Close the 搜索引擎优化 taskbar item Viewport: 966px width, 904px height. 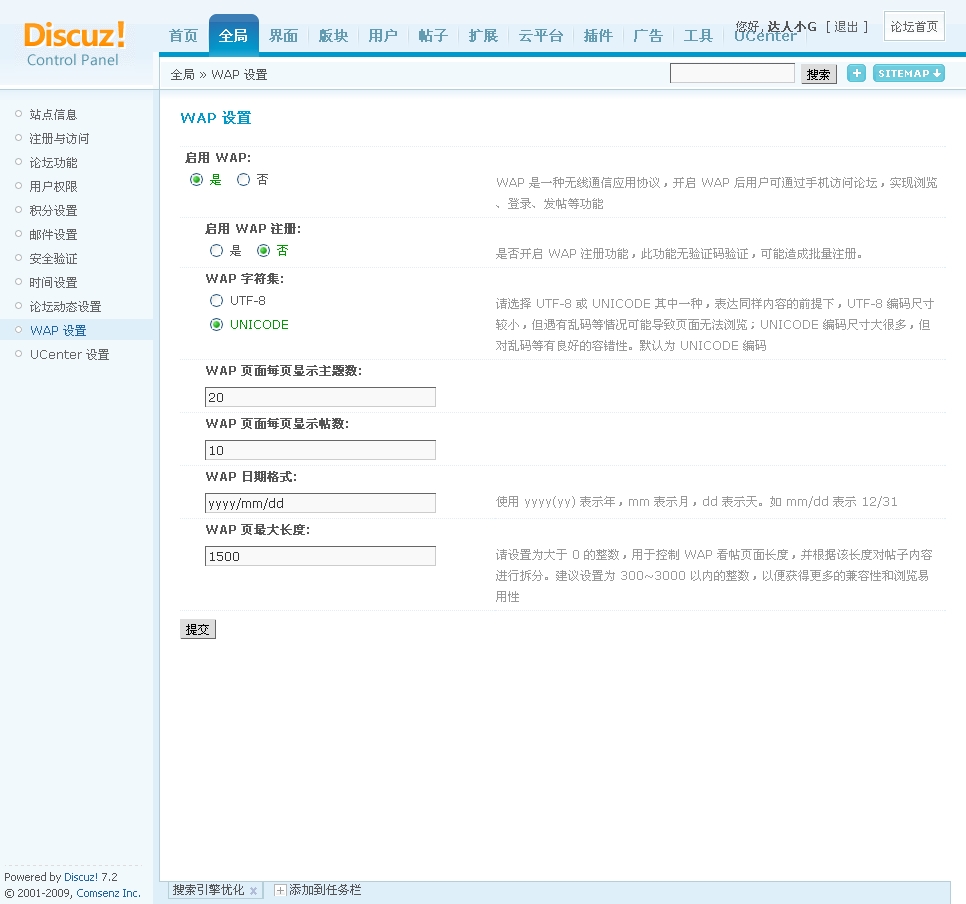pos(253,890)
